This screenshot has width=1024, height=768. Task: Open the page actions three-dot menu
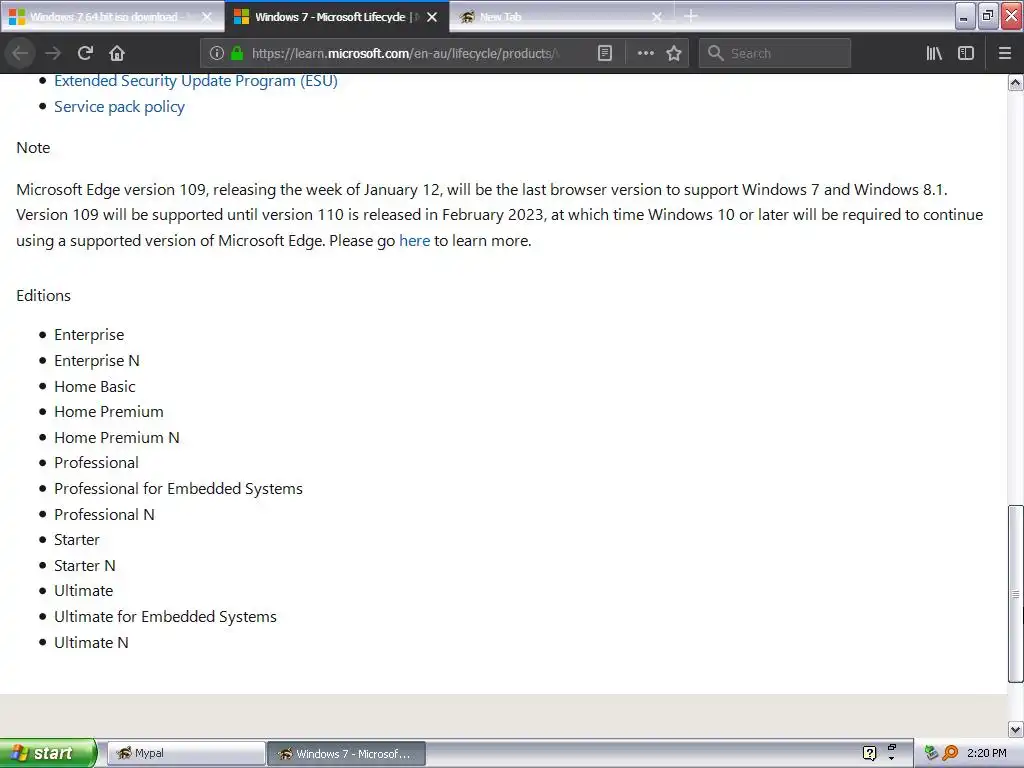[645, 54]
